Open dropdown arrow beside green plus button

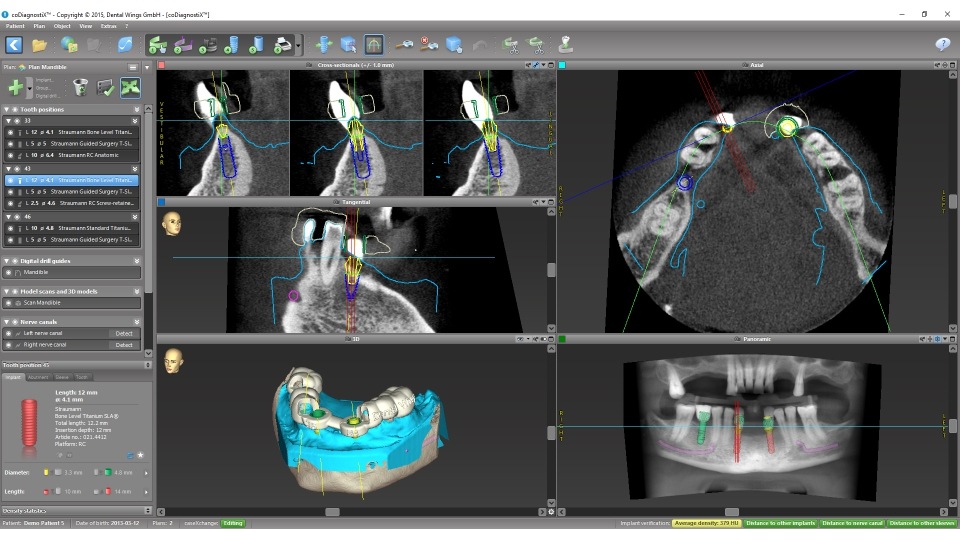click(x=29, y=88)
